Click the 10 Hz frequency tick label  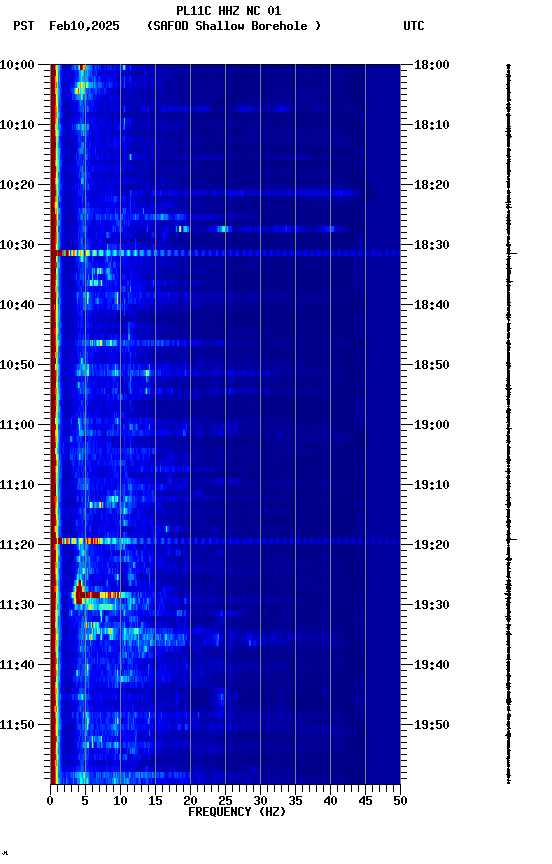pyautogui.click(x=120, y=801)
